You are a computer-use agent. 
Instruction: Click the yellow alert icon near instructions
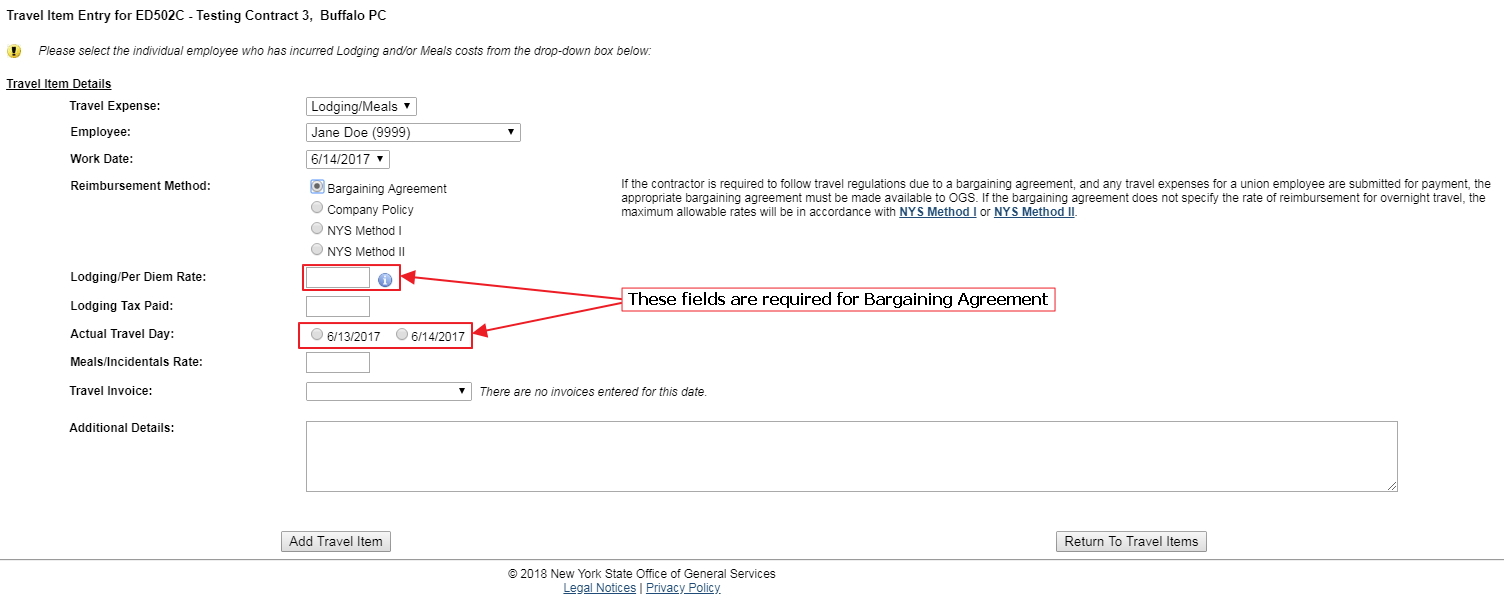[14, 51]
